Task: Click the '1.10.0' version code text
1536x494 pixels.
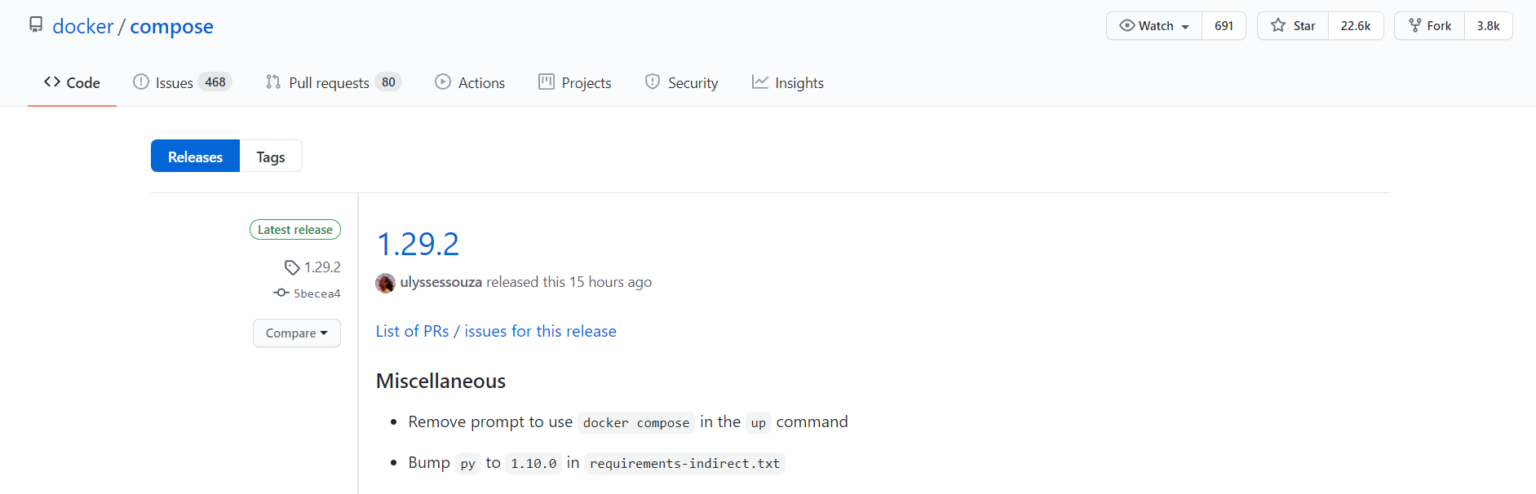Action: [533, 463]
